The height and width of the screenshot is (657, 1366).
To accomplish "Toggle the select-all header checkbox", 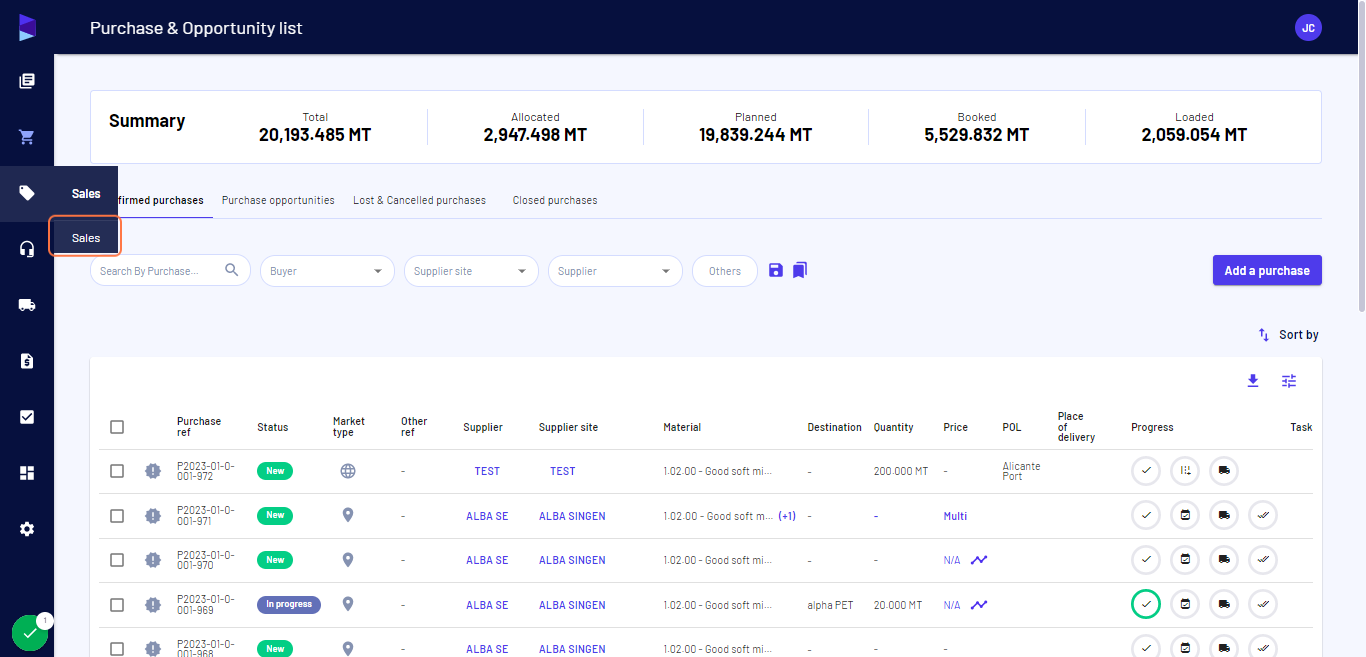I will (x=117, y=427).
